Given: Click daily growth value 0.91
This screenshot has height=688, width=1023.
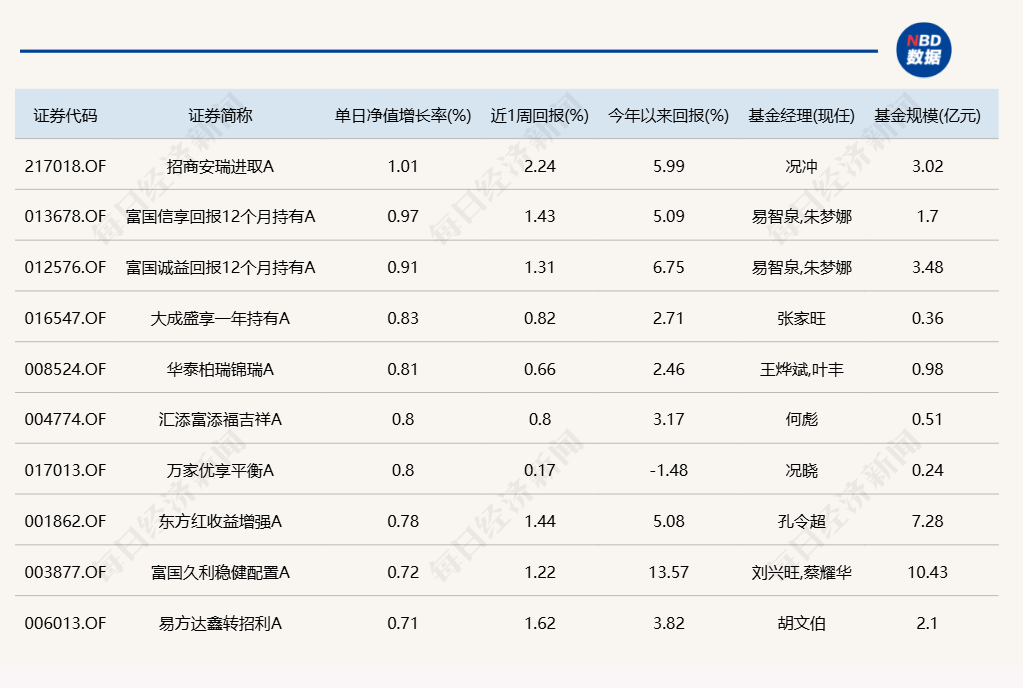Looking at the screenshot, I should click(403, 267).
